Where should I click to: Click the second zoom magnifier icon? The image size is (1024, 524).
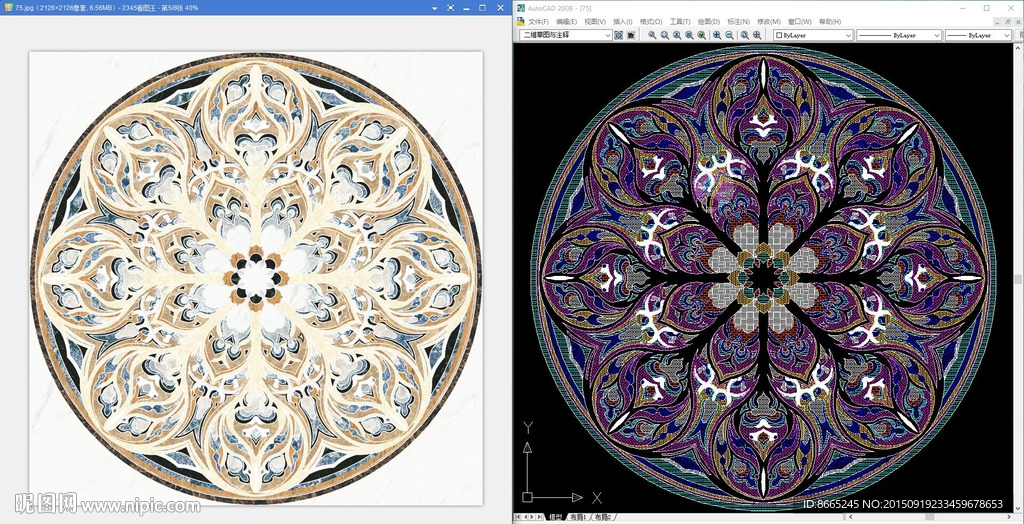tap(665, 35)
